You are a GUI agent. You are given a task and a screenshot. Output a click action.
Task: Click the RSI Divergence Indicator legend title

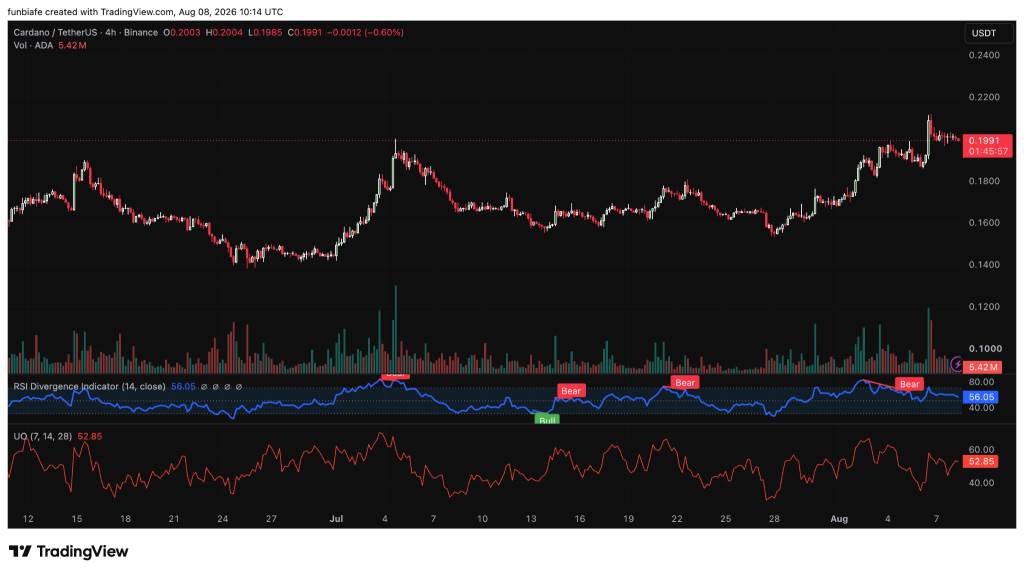coord(89,387)
